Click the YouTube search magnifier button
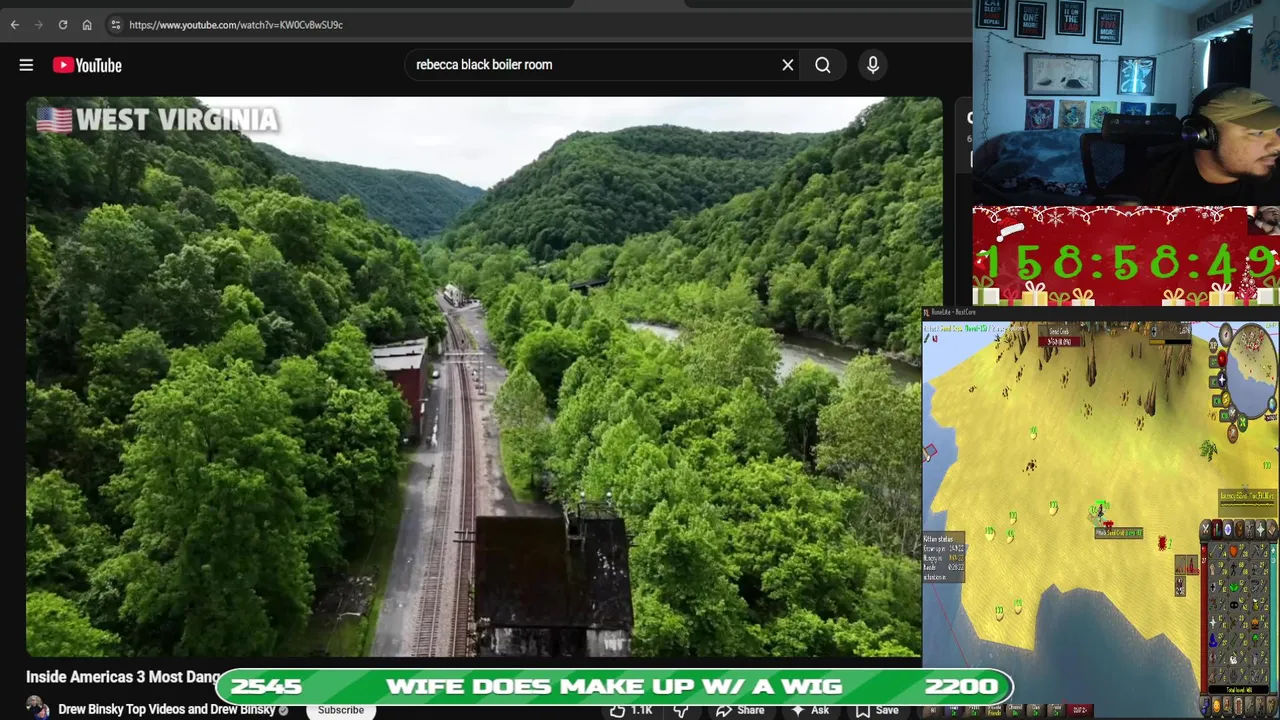 822,65
